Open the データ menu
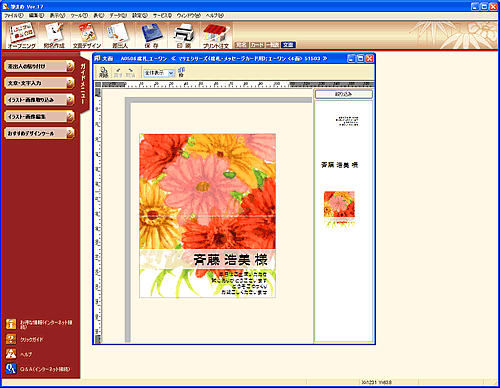 (x=118, y=15)
